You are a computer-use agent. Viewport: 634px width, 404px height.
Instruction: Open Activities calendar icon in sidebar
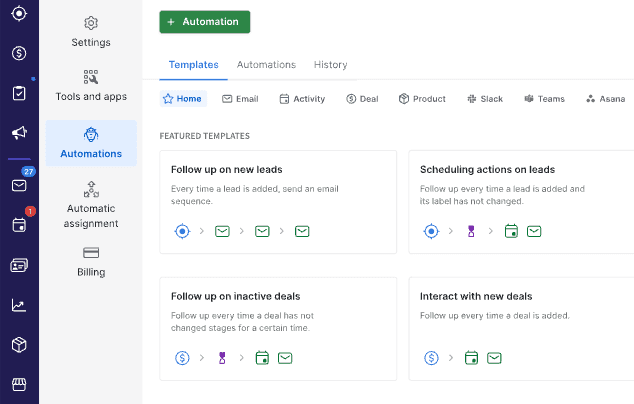[19, 225]
